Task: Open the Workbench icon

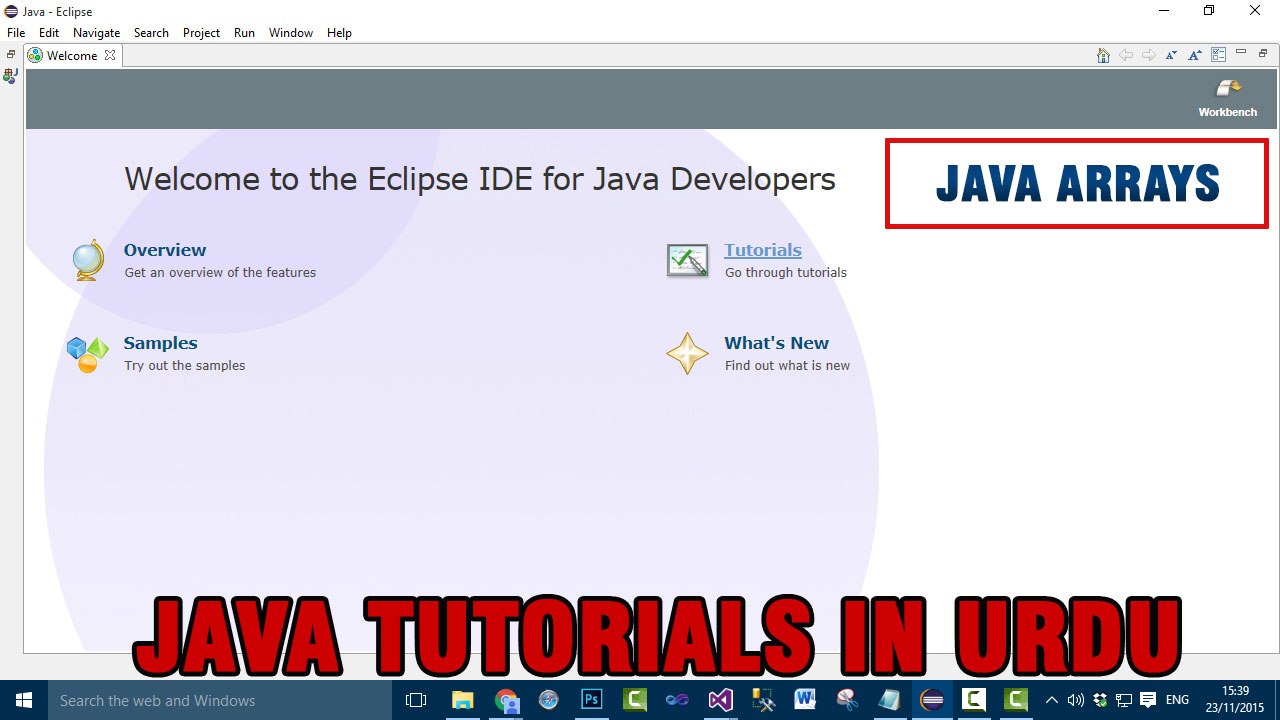Action: (x=1228, y=89)
